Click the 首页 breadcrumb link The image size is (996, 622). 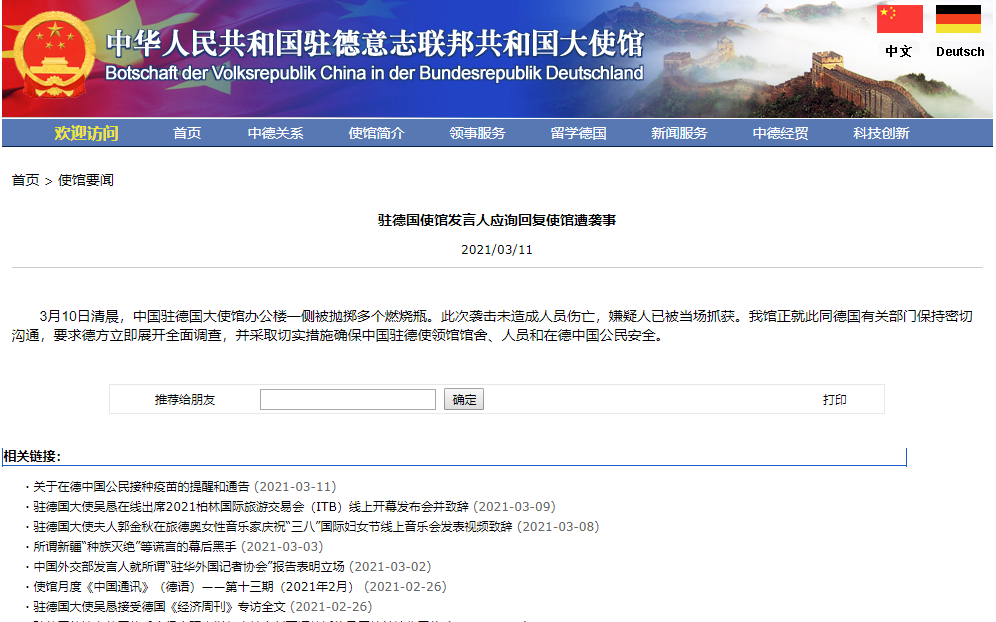pyautogui.click(x=25, y=180)
